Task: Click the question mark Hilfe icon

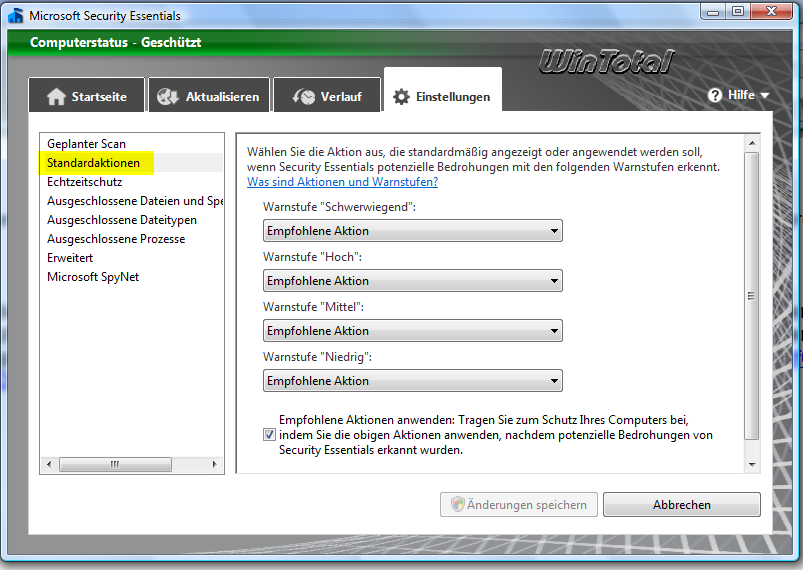Action: 715,95
